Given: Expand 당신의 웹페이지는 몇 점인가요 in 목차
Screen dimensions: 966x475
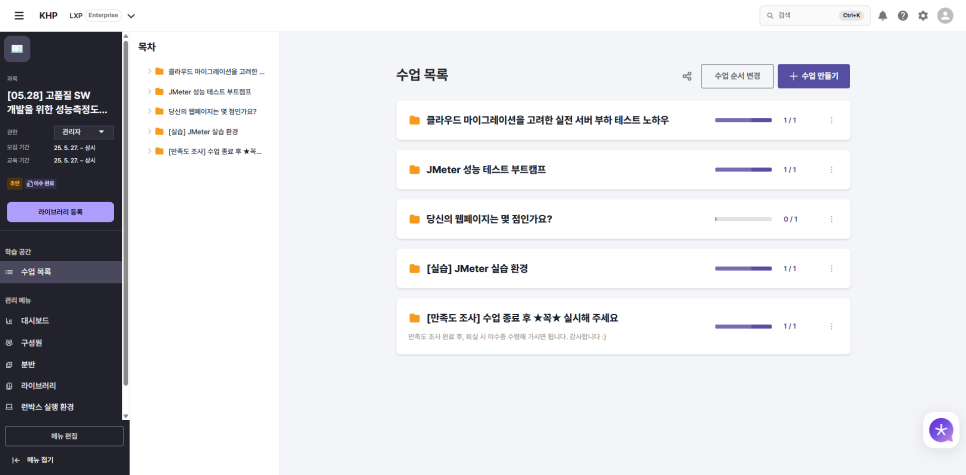Looking at the screenshot, I should pyautogui.click(x=149, y=111).
